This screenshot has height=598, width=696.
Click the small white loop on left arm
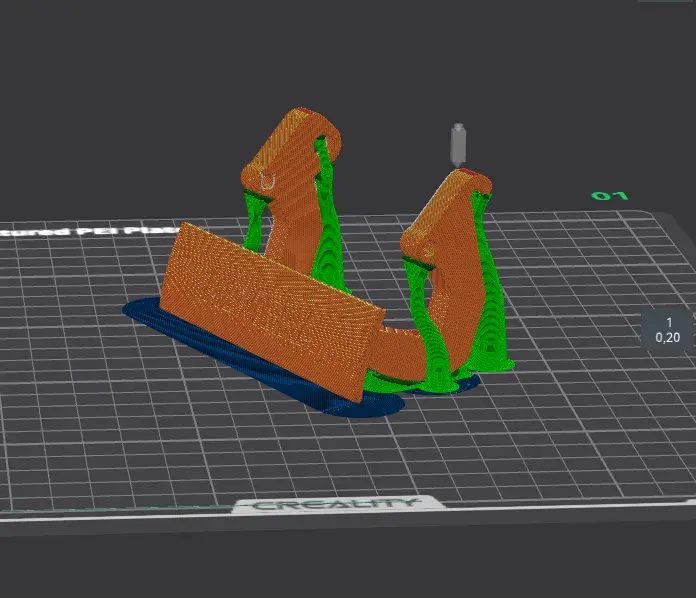click(x=267, y=180)
